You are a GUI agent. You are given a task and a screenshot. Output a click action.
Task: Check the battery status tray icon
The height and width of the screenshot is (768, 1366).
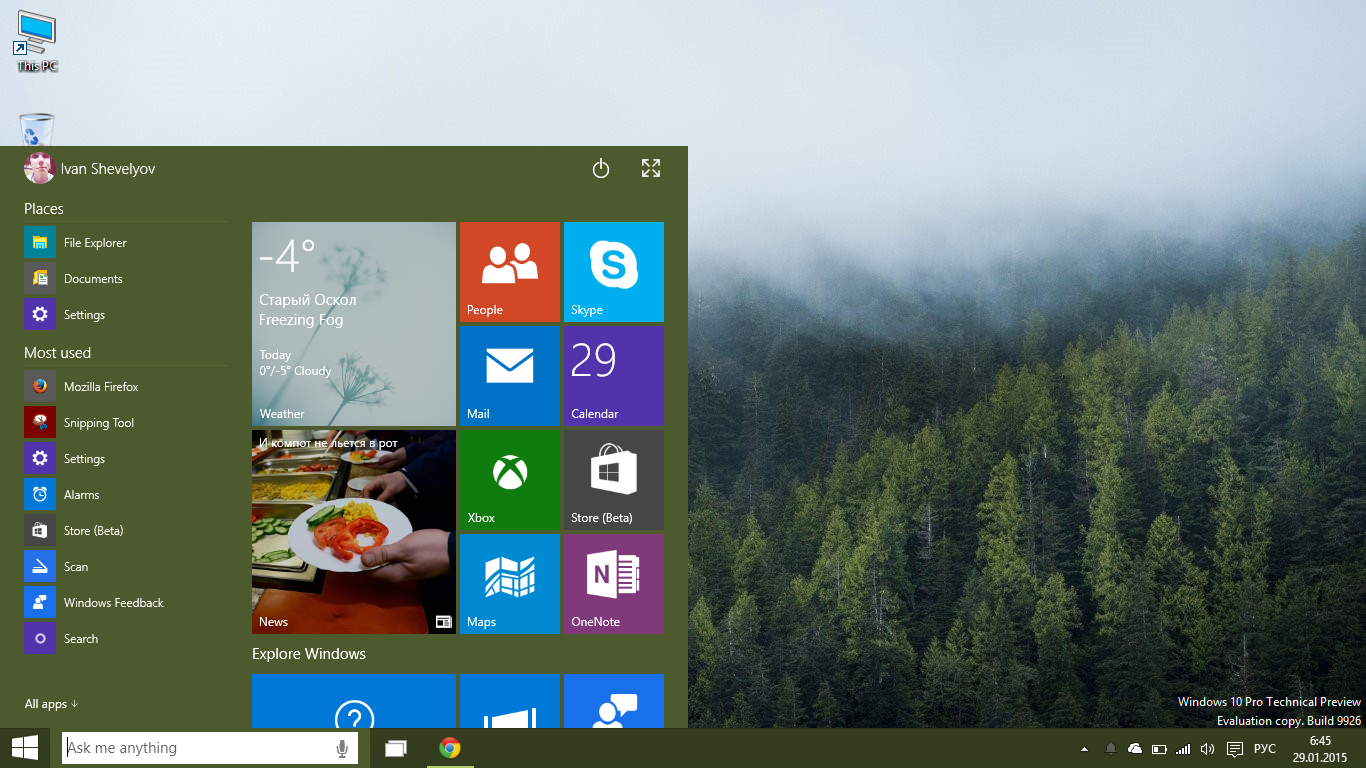coord(1159,749)
